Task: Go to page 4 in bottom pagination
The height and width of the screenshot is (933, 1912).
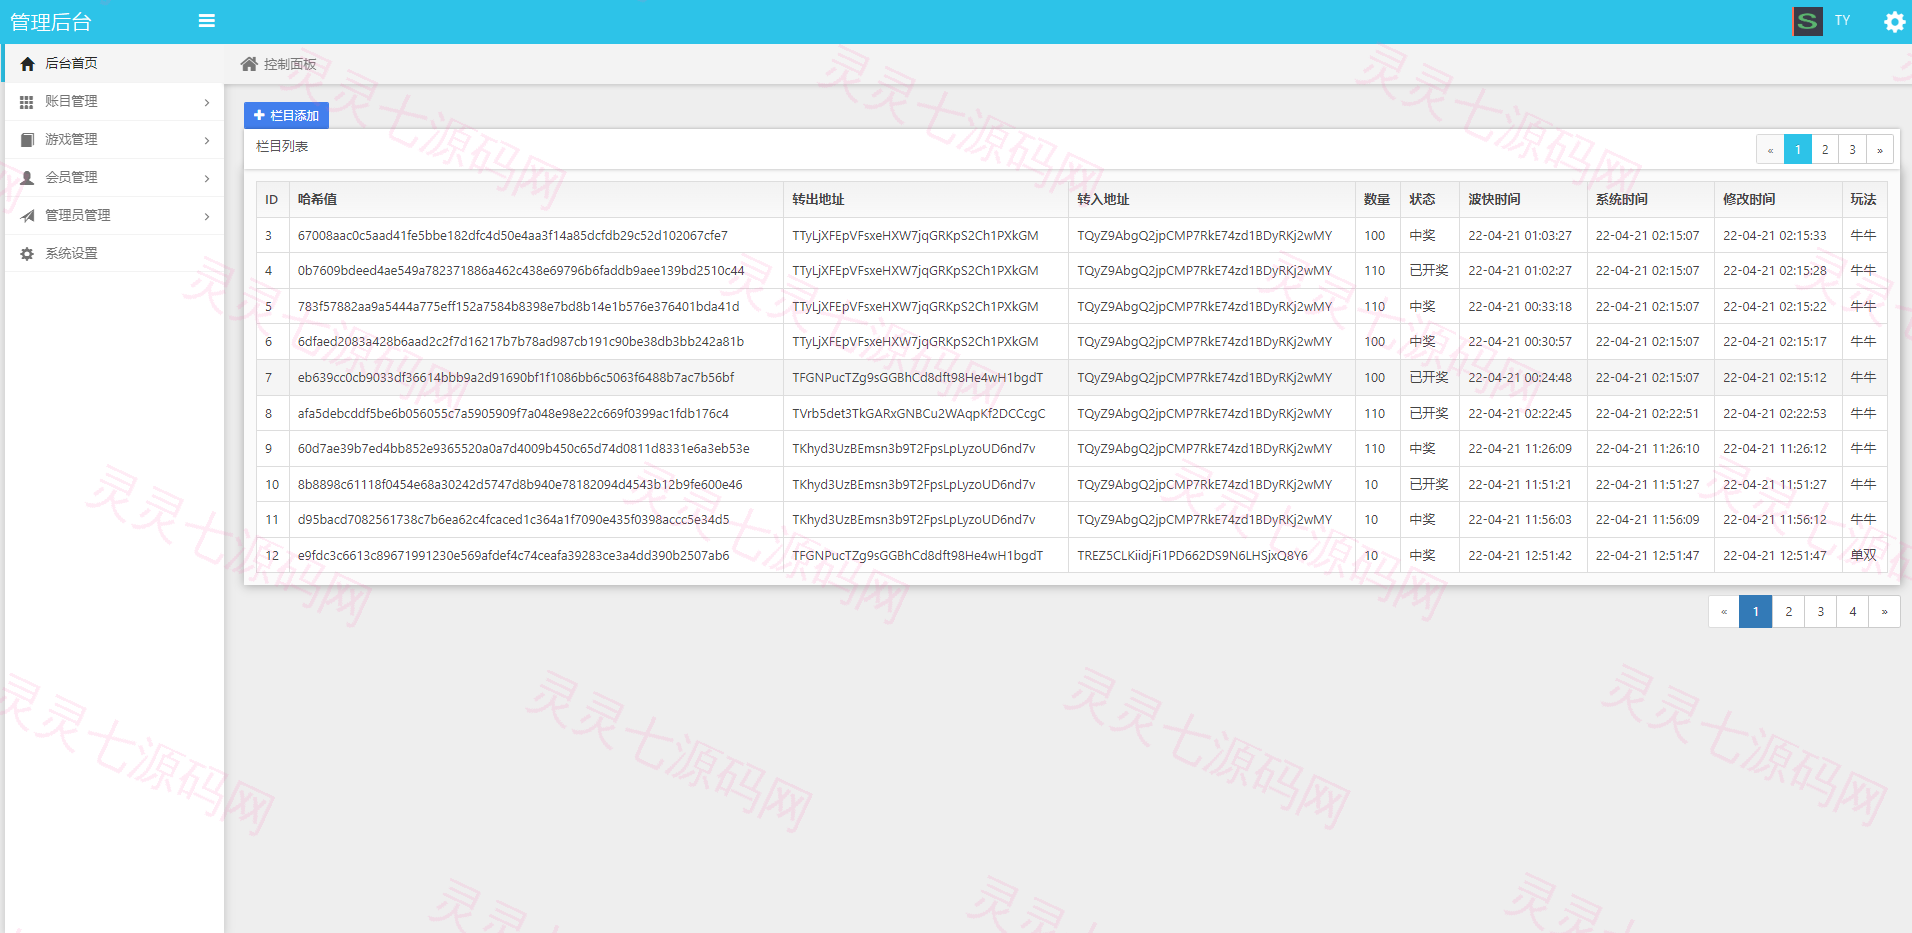Action: click(x=1853, y=611)
